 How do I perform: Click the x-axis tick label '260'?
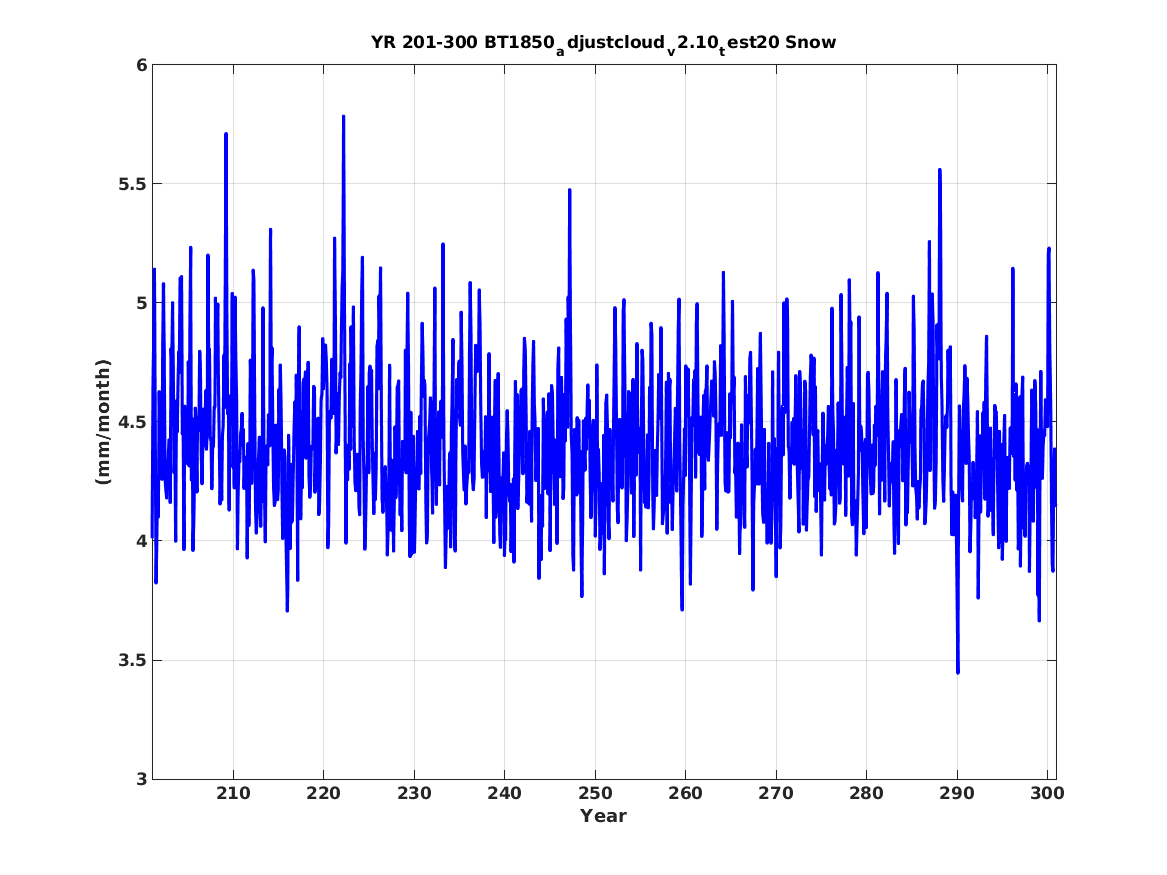coord(685,794)
